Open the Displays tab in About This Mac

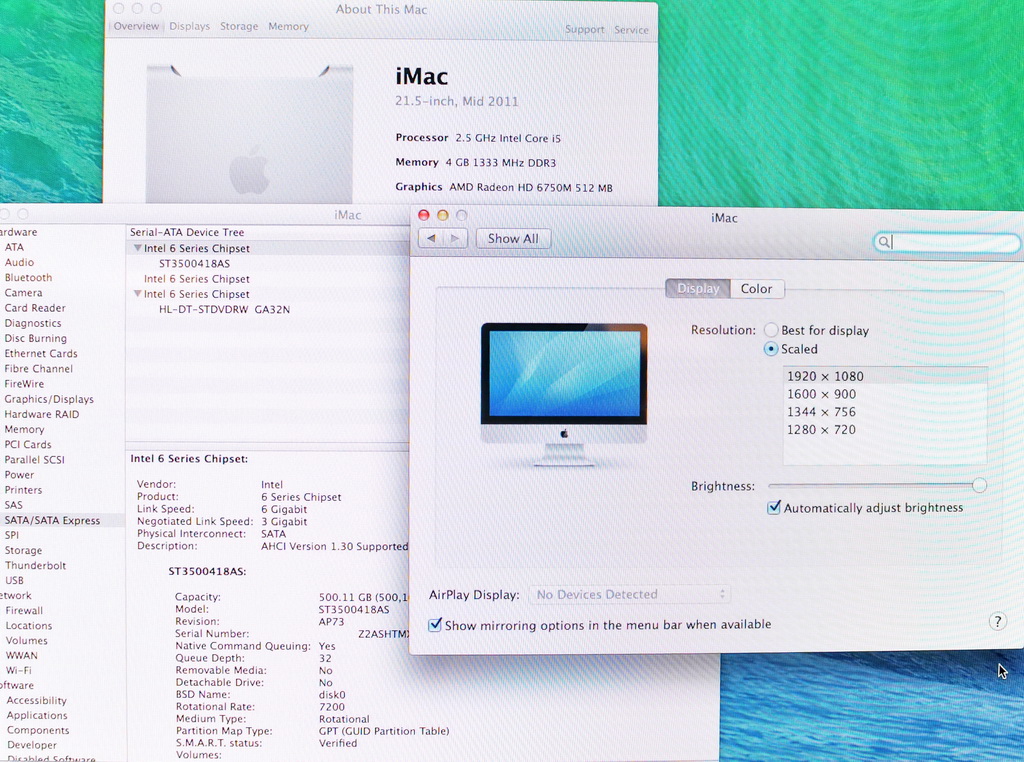click(189, 26)
